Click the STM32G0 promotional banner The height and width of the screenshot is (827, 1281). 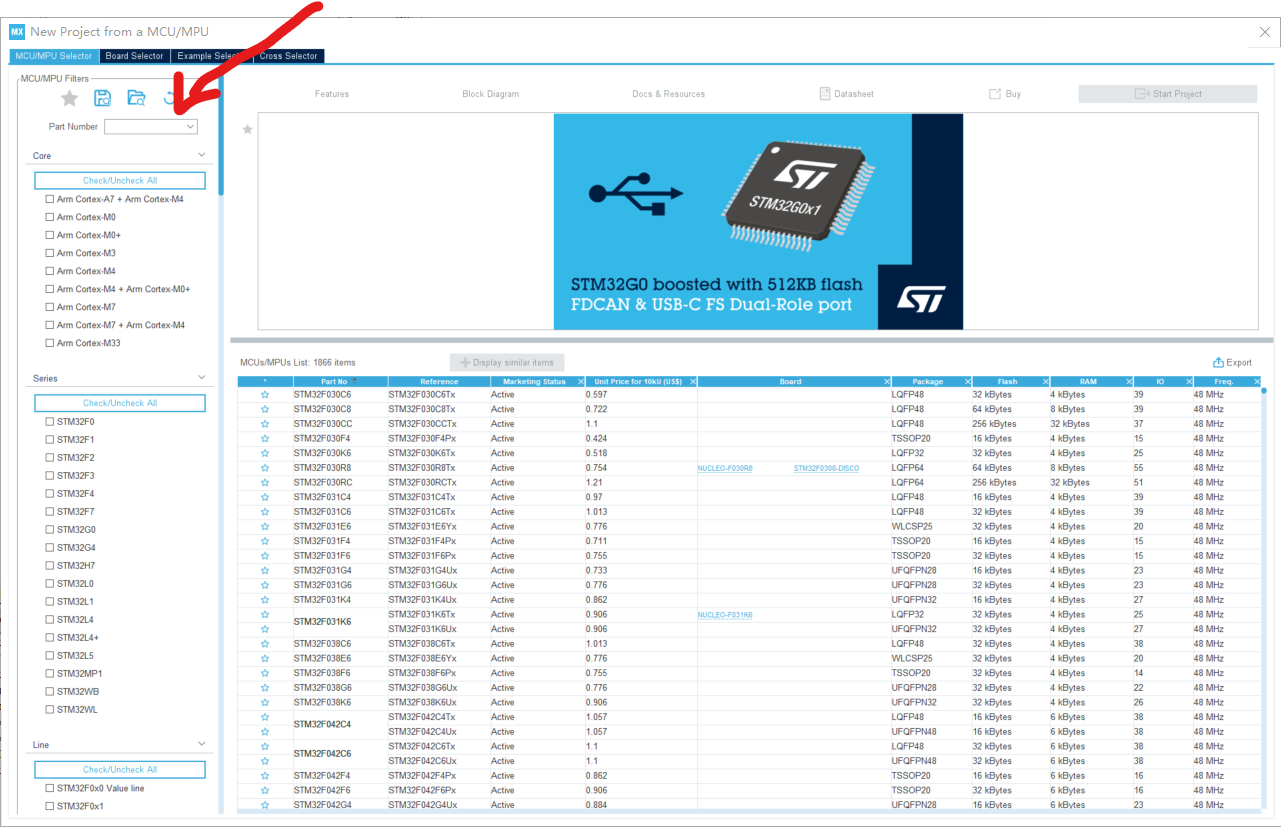[758, 221]
